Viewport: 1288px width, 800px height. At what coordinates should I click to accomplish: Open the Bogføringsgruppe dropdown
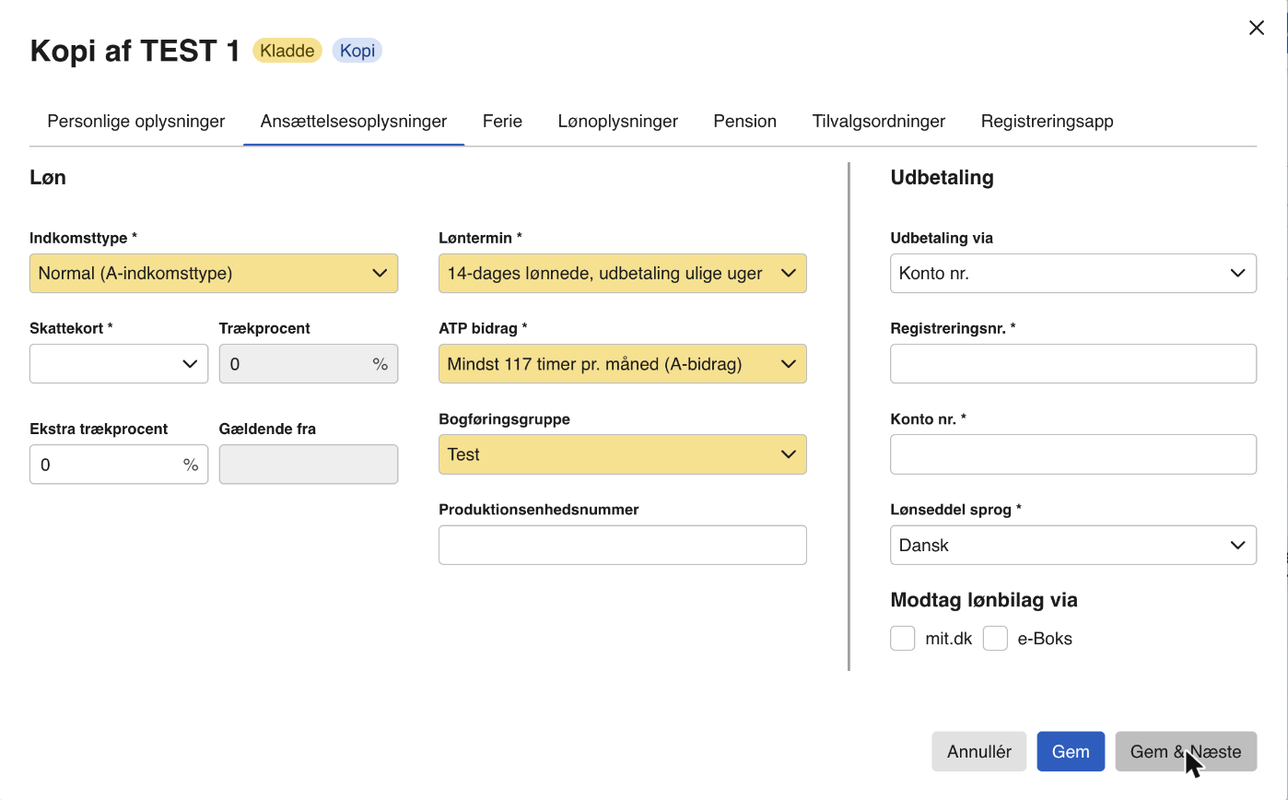(x=622, y=454)
